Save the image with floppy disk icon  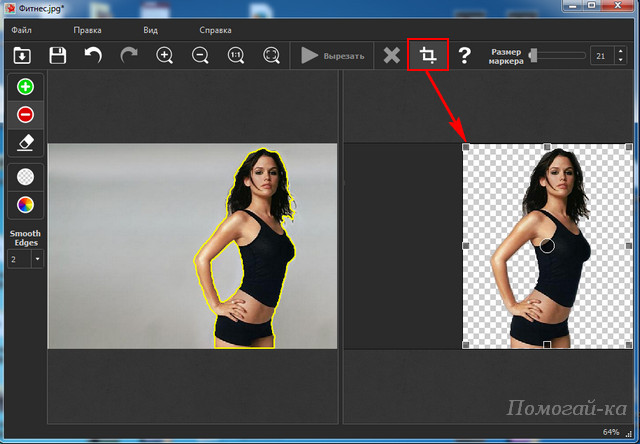58,56
